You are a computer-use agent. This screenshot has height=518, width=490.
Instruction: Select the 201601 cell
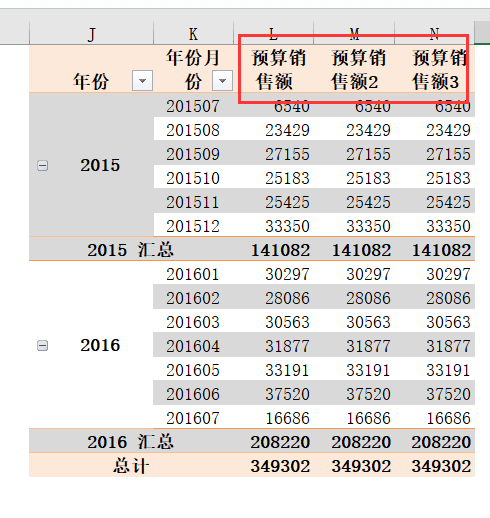pos(193,274)
